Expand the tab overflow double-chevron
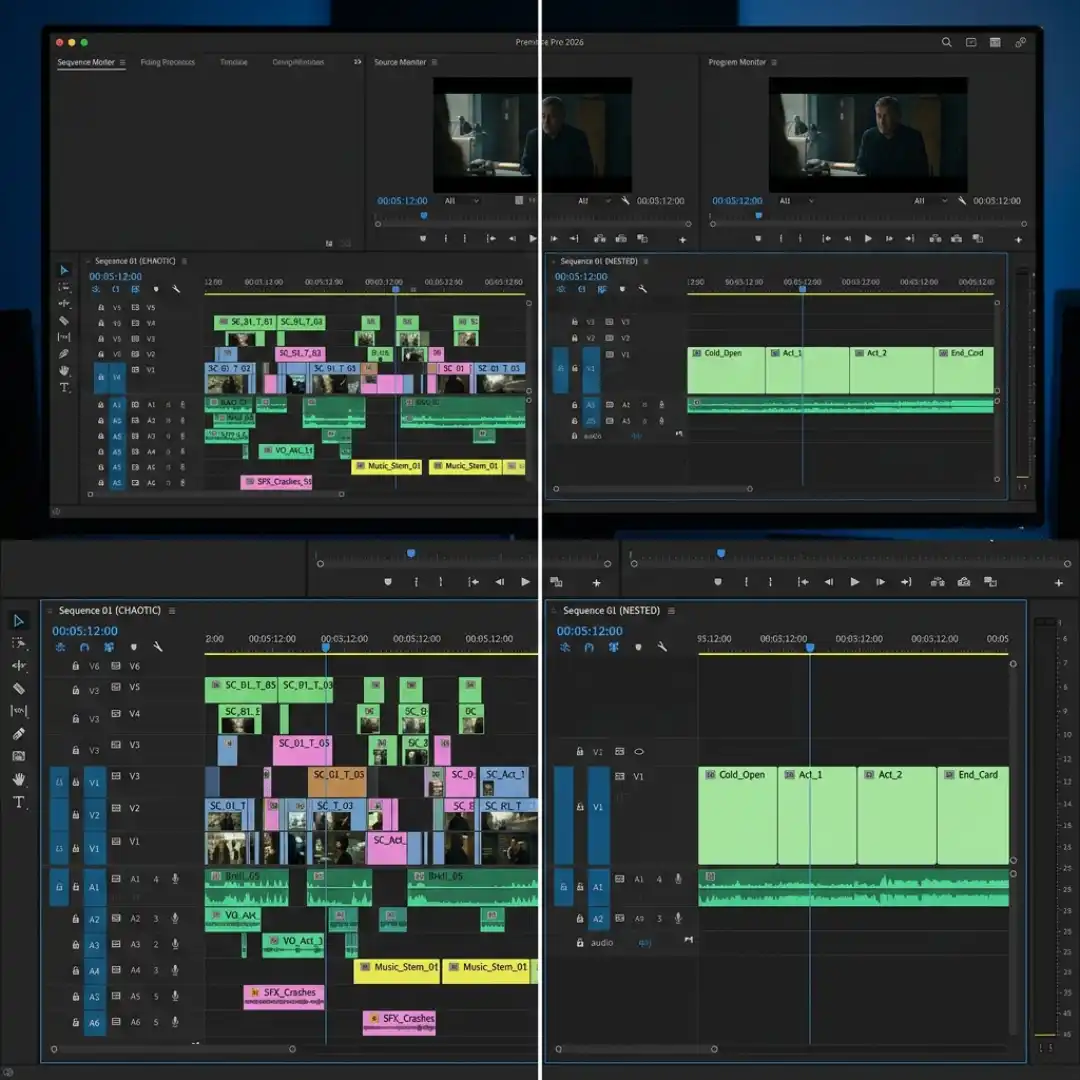This screenshot has width=1080, height=1080. click(x=357, y=62)
